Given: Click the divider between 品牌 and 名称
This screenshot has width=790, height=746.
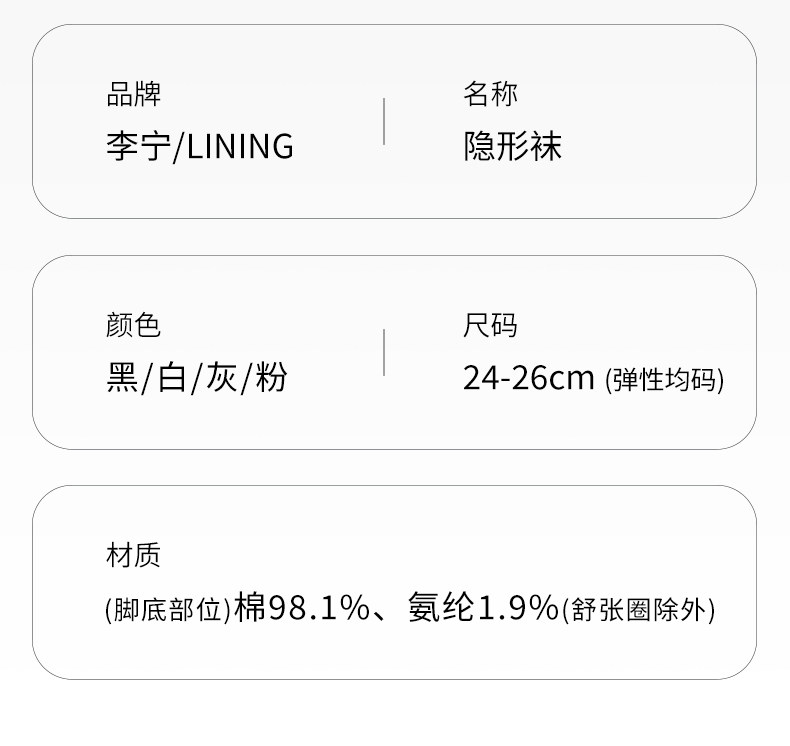Looking at the screenshot, I should 384,121.
